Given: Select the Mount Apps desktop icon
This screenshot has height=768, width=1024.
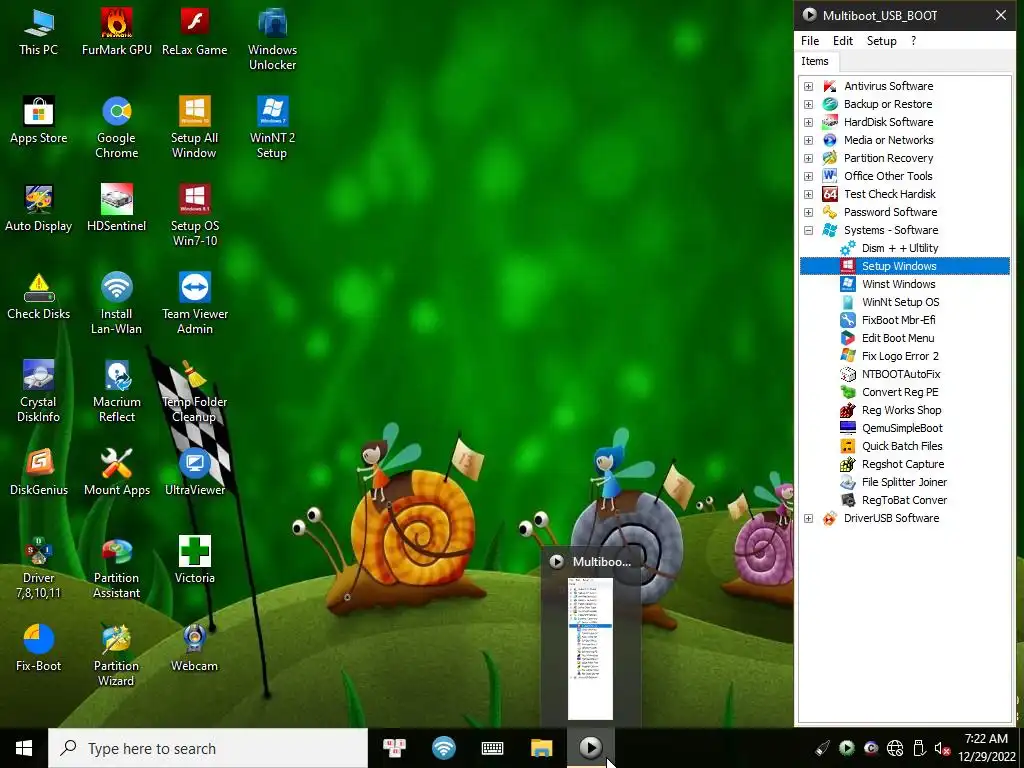Looking at the screenshot, I should (117, 472).
